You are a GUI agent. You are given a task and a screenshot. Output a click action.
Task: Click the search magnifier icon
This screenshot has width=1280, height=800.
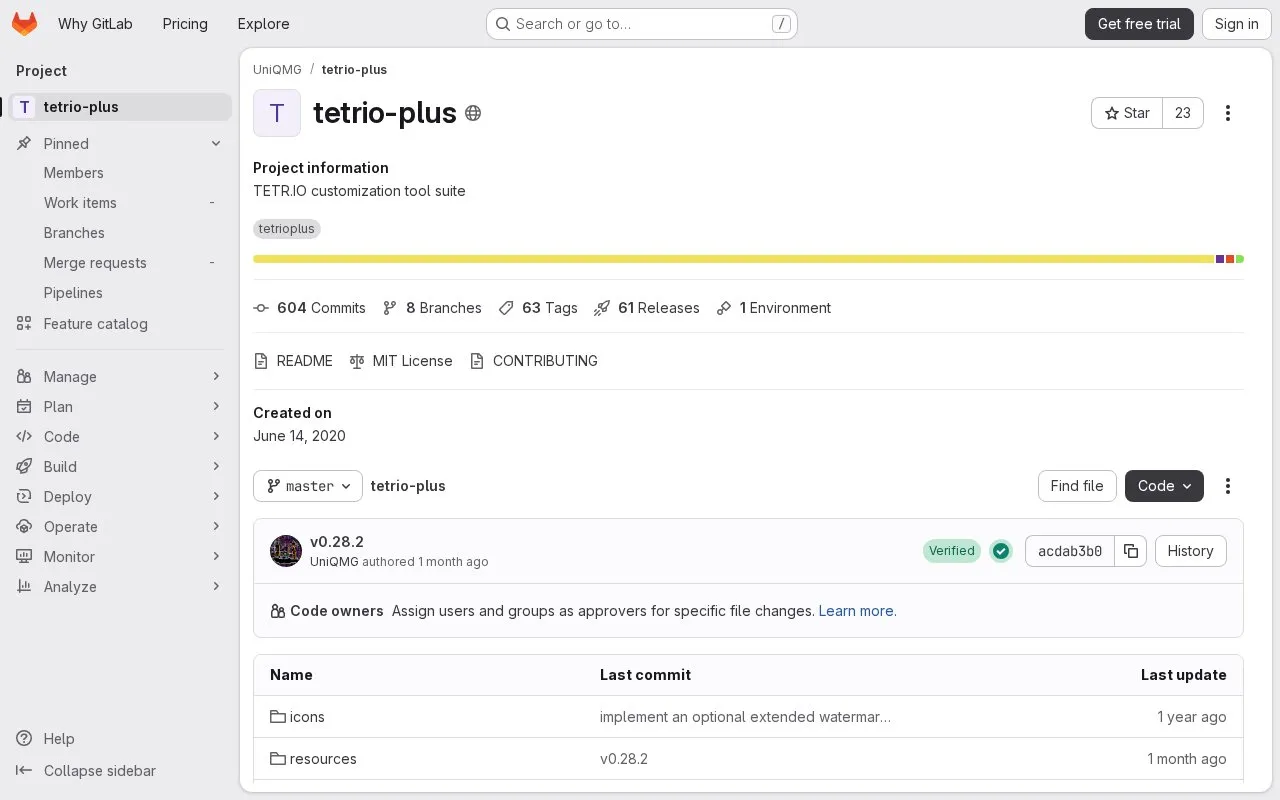coord(503,24)
